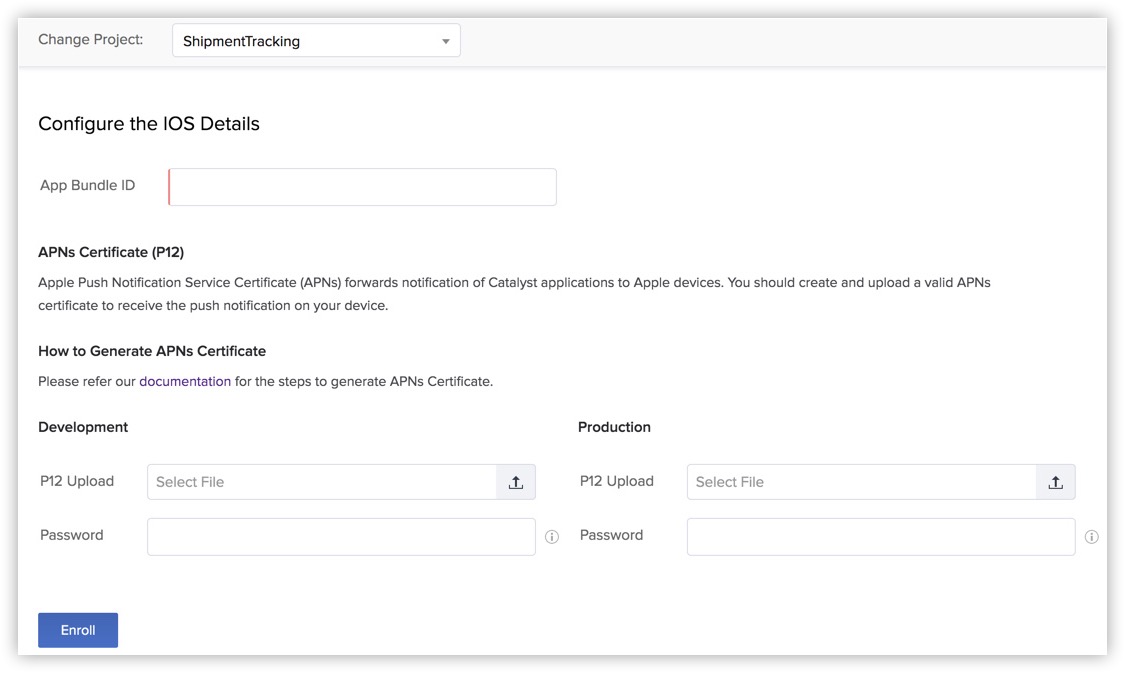Click the Production P12 upload icon
The width and height of the screenshot is (1125, 673).
click(1055, 482)
